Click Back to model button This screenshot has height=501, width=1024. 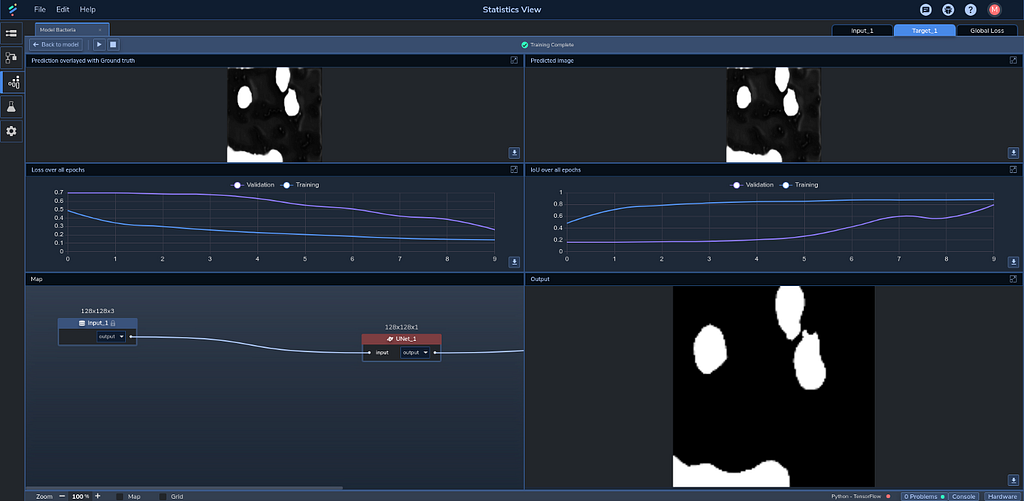coord(56,44)
